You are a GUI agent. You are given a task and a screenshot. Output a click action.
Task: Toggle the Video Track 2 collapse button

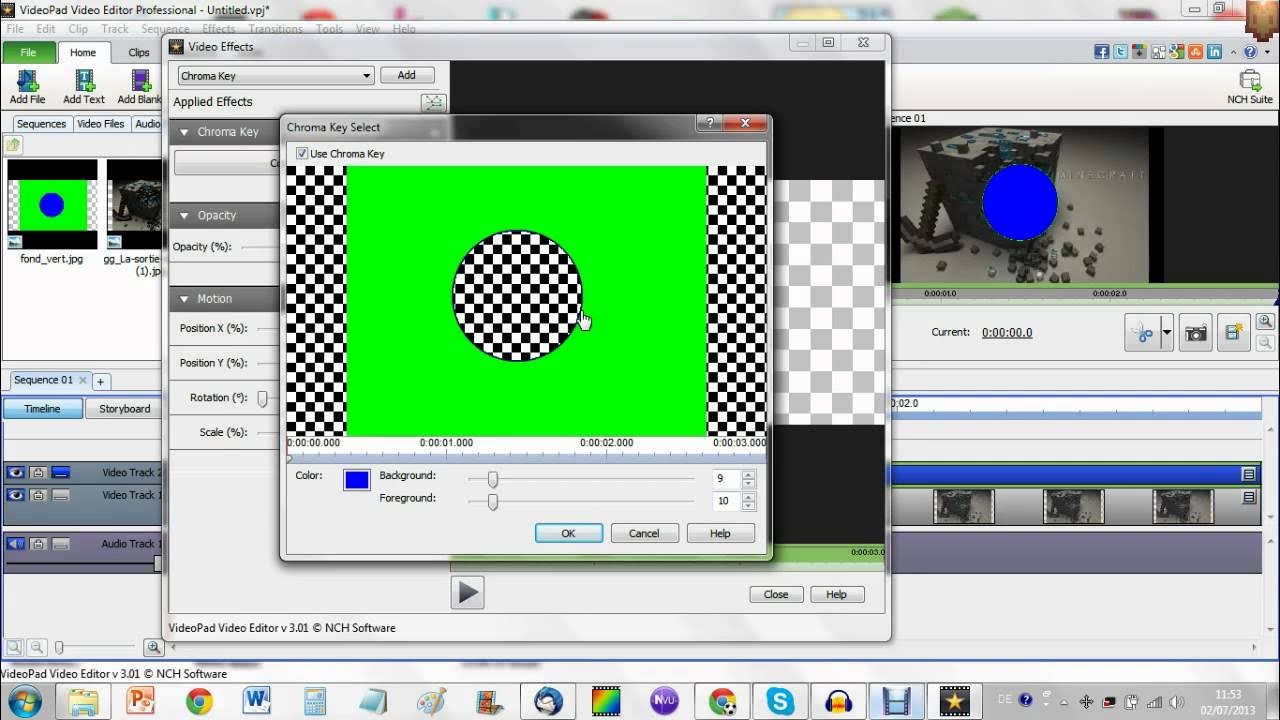[61, 473]
